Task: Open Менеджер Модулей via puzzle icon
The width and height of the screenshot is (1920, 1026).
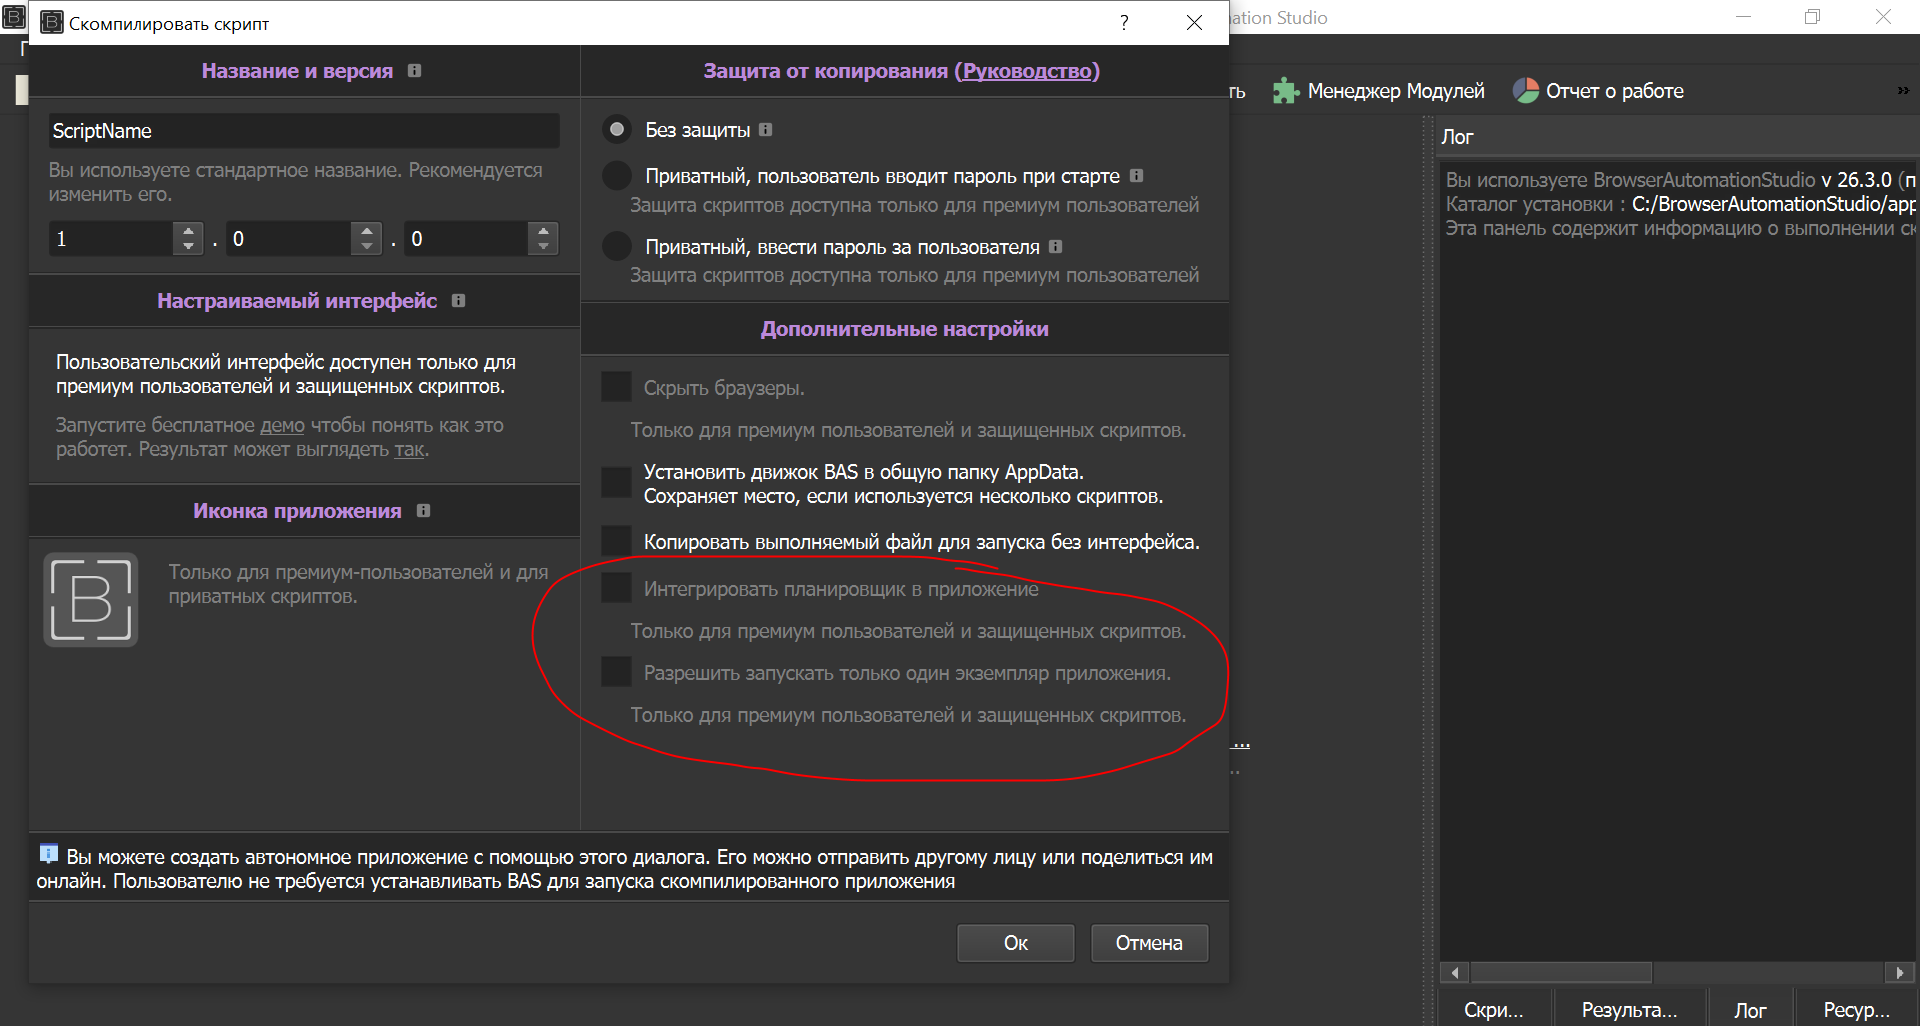Action: (x=1285, y=90)
